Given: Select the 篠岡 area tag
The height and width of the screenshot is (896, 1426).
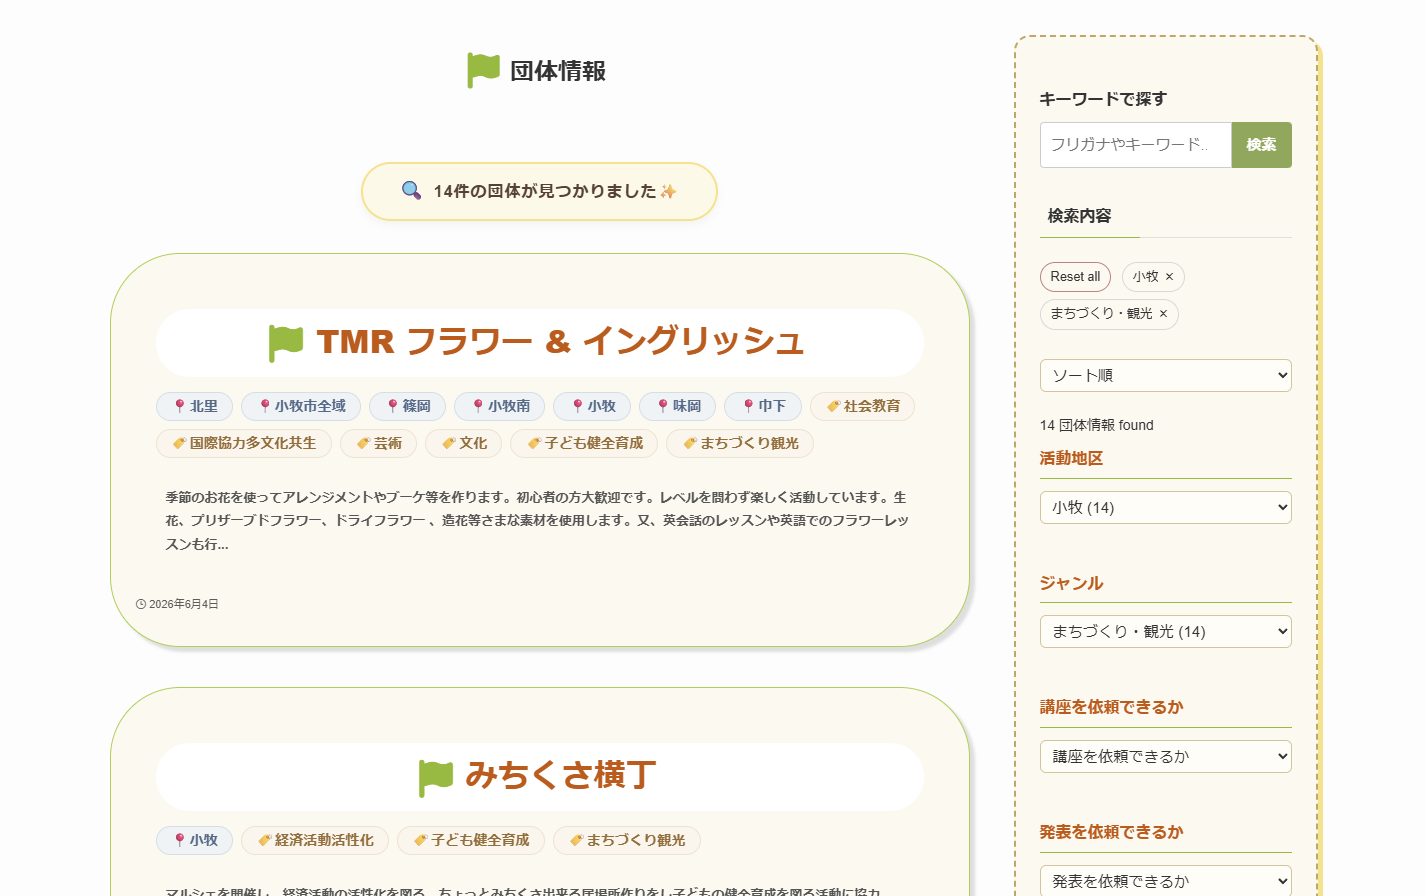Looking at the screenshot, I should point(408,406).
